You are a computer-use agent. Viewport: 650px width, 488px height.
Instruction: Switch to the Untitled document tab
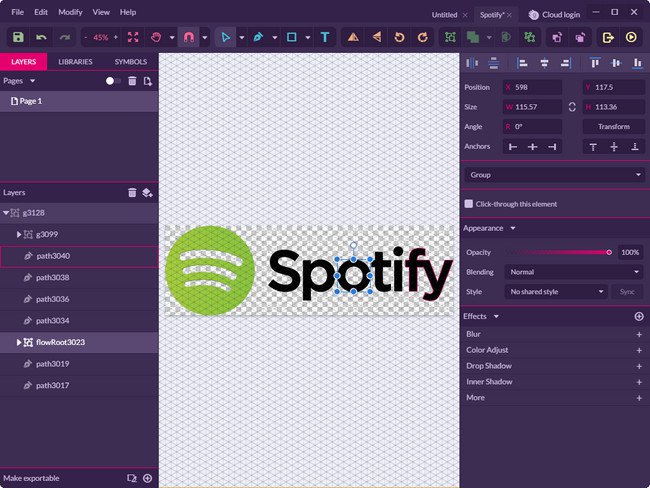pyautogui.click(x=444, y=15)
